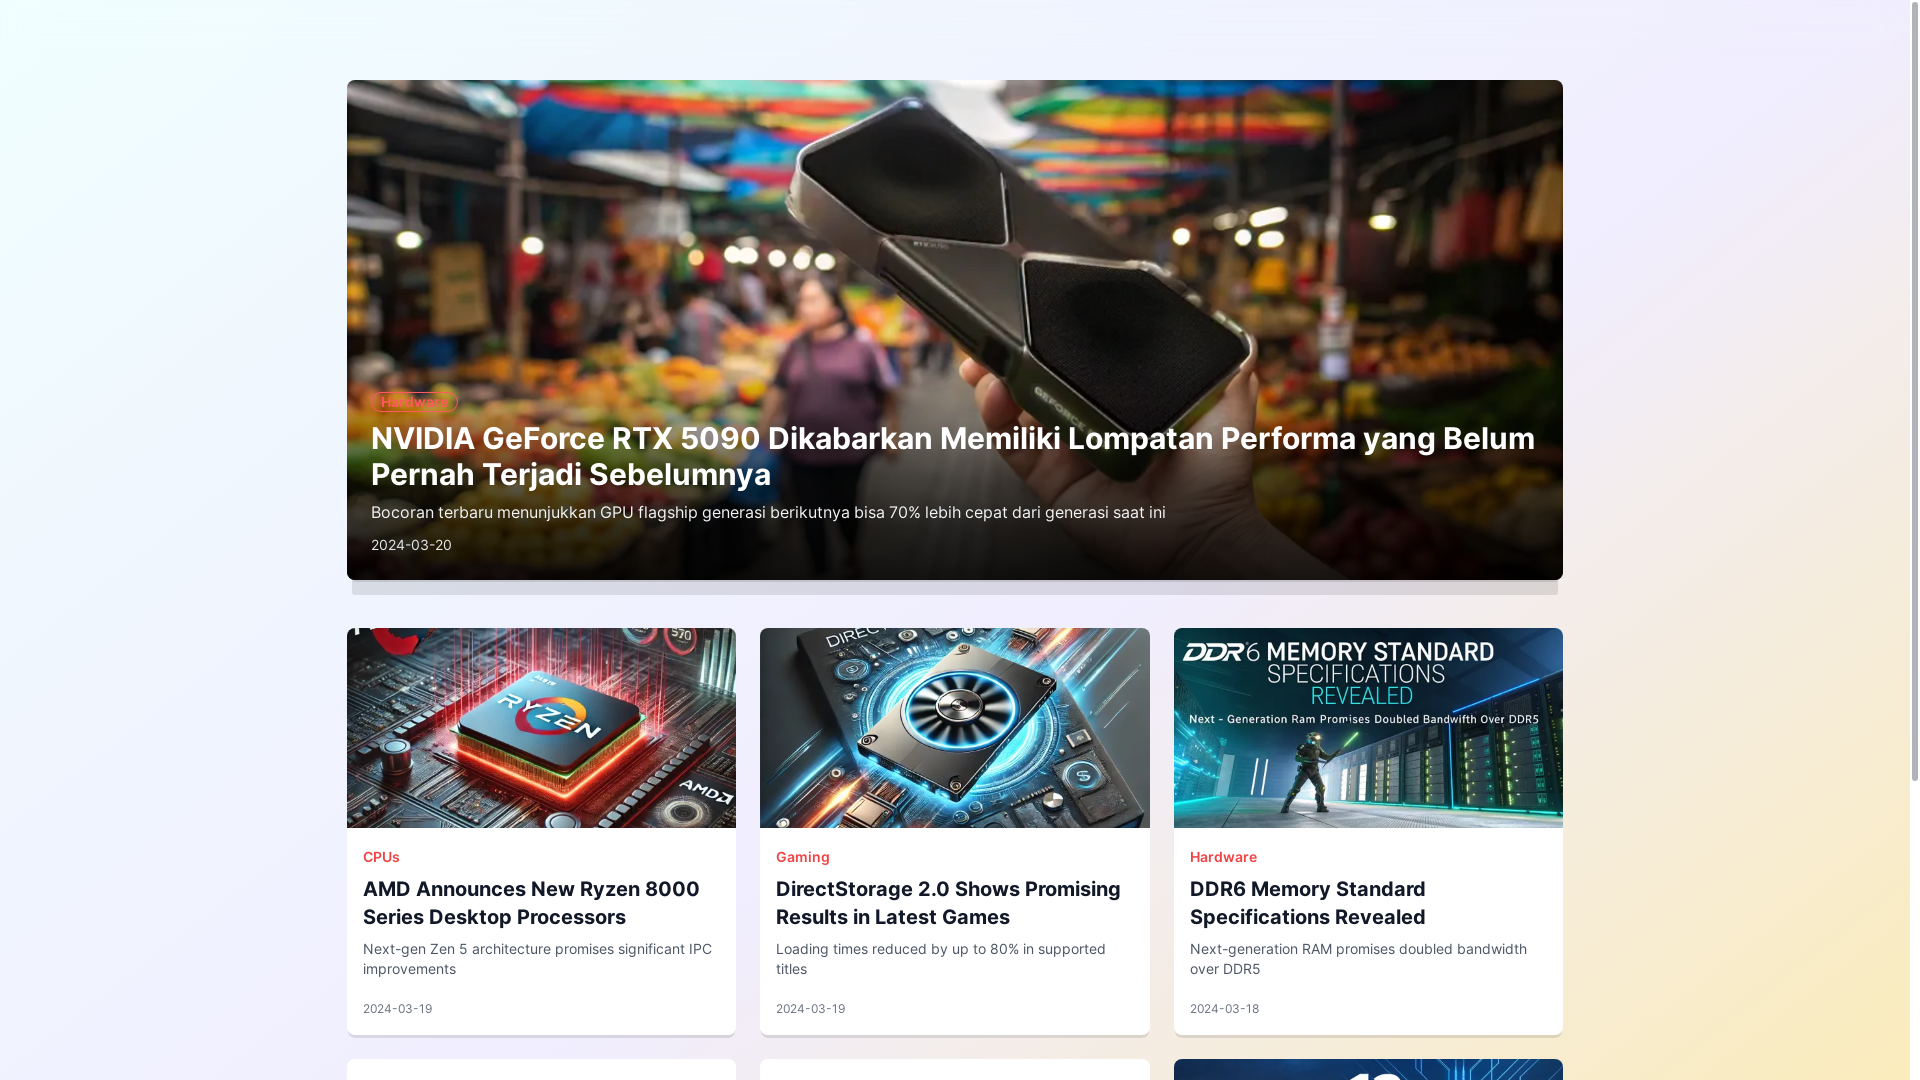Screen dimensions: 1920x1080
Task: Click the horizontal scrollbar beneath the hero banner
Action: pos(954,588)
